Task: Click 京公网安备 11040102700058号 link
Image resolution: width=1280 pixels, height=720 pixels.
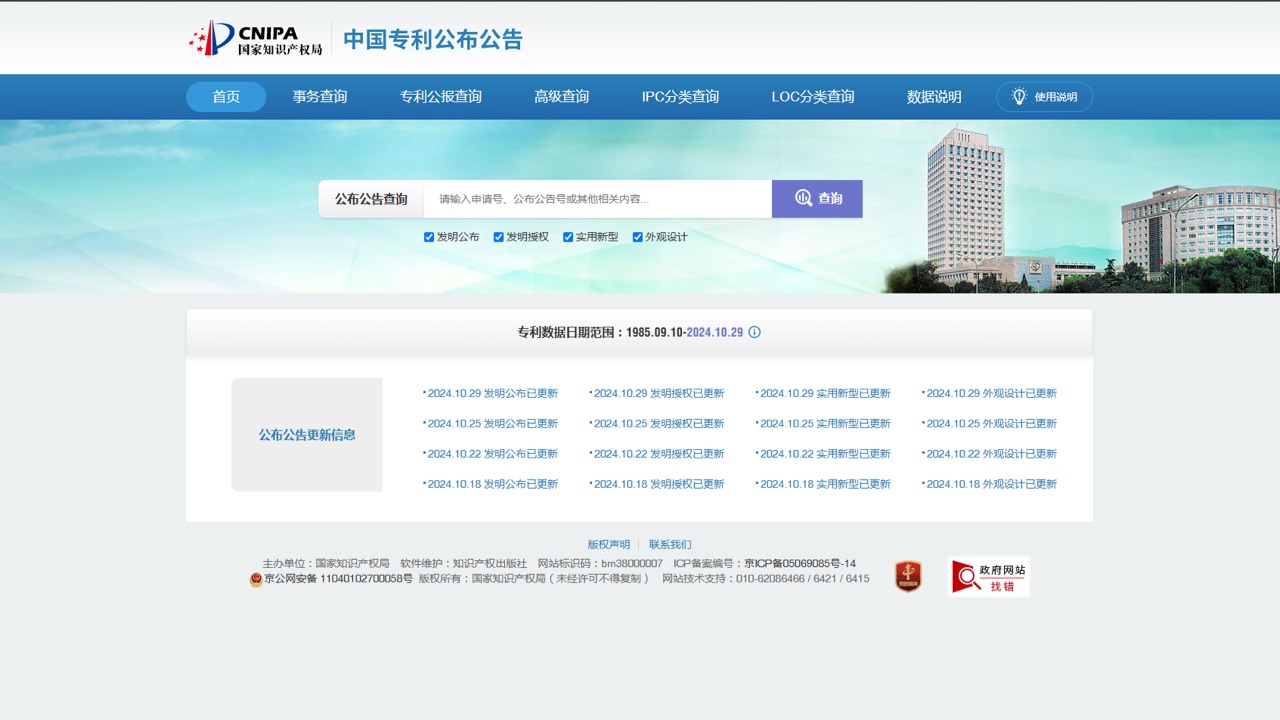Action: pyautogui.click(x=338, y=579)
